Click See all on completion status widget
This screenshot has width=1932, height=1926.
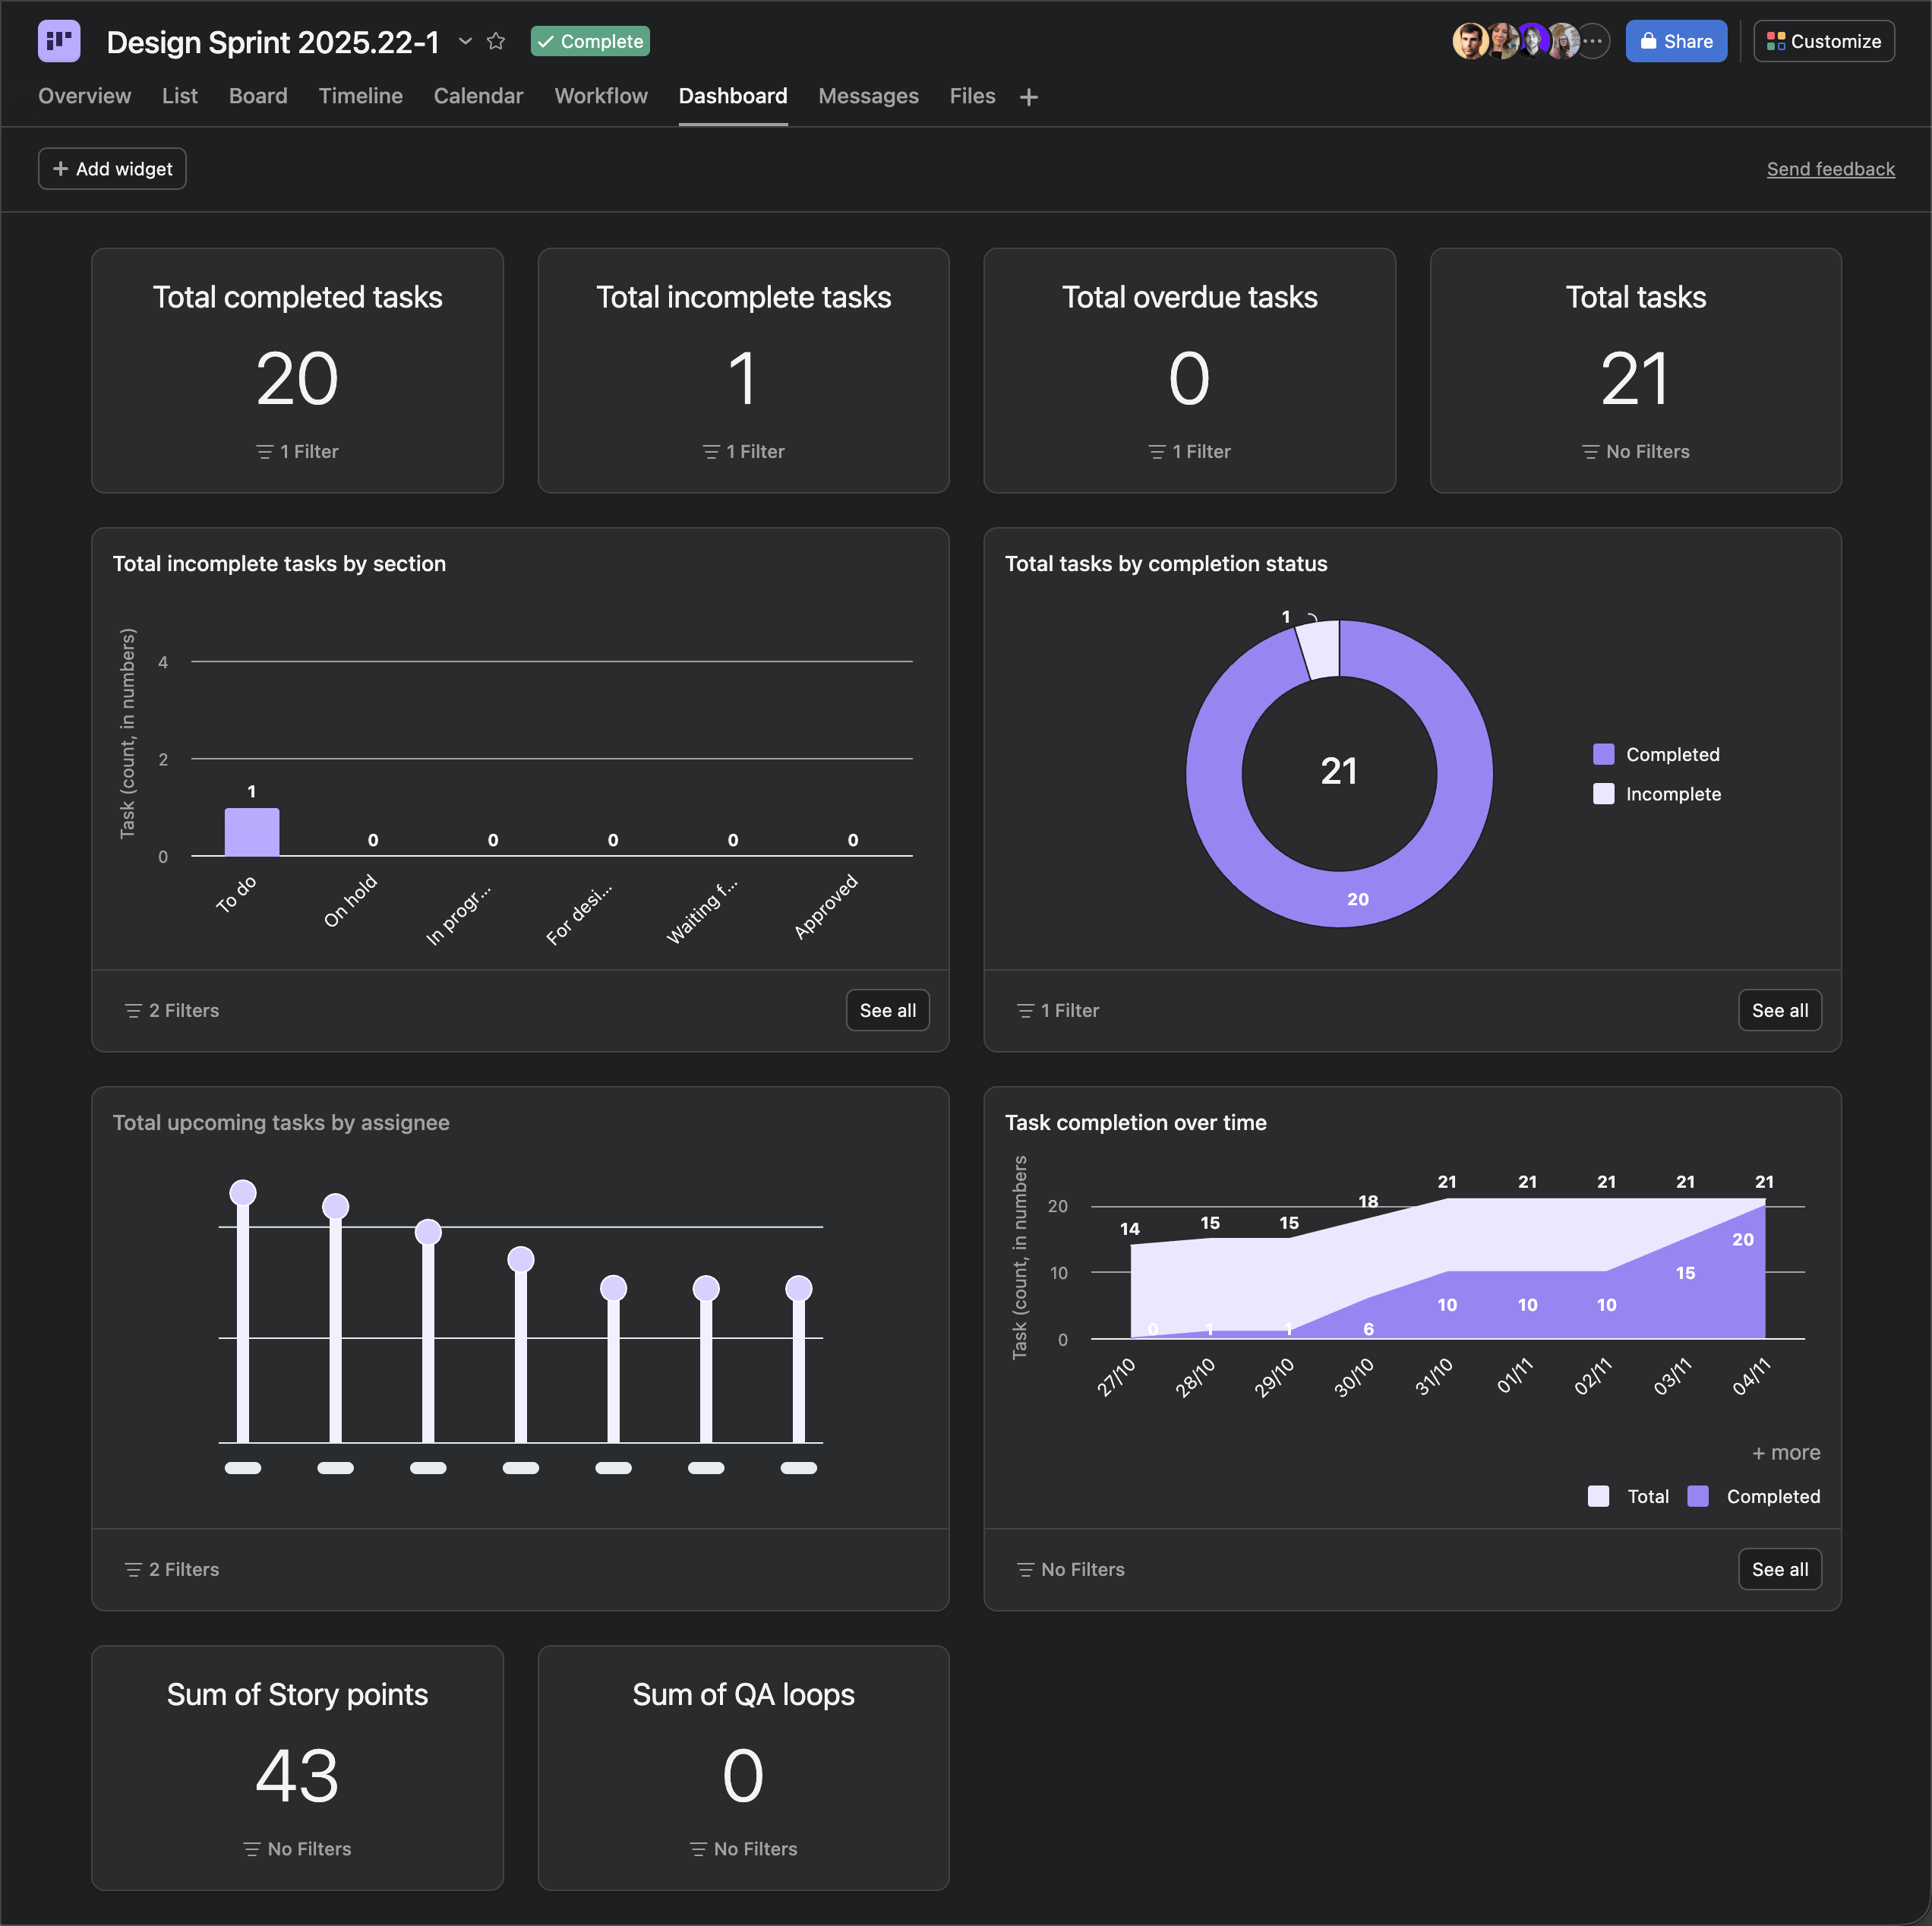tap(1780, 1010)
